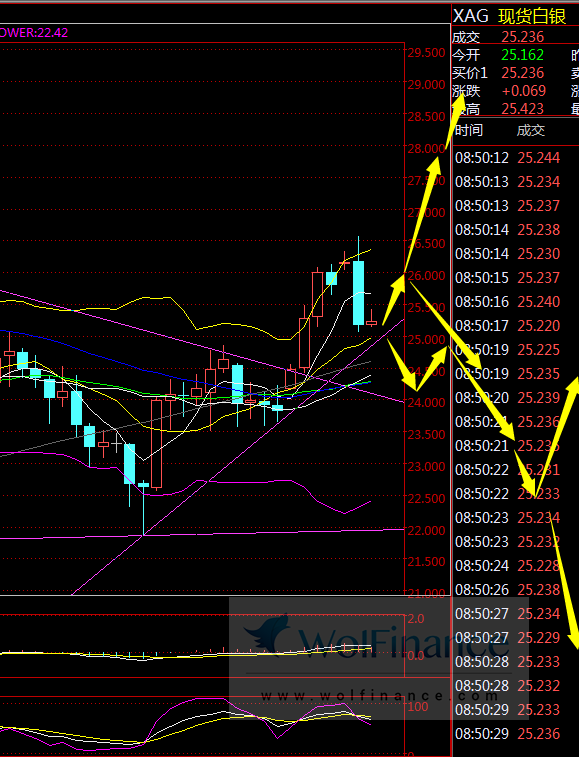Screen dimensions: 579x757
Task: Select the 29.000 price axis label
Action: pos(426,84)
